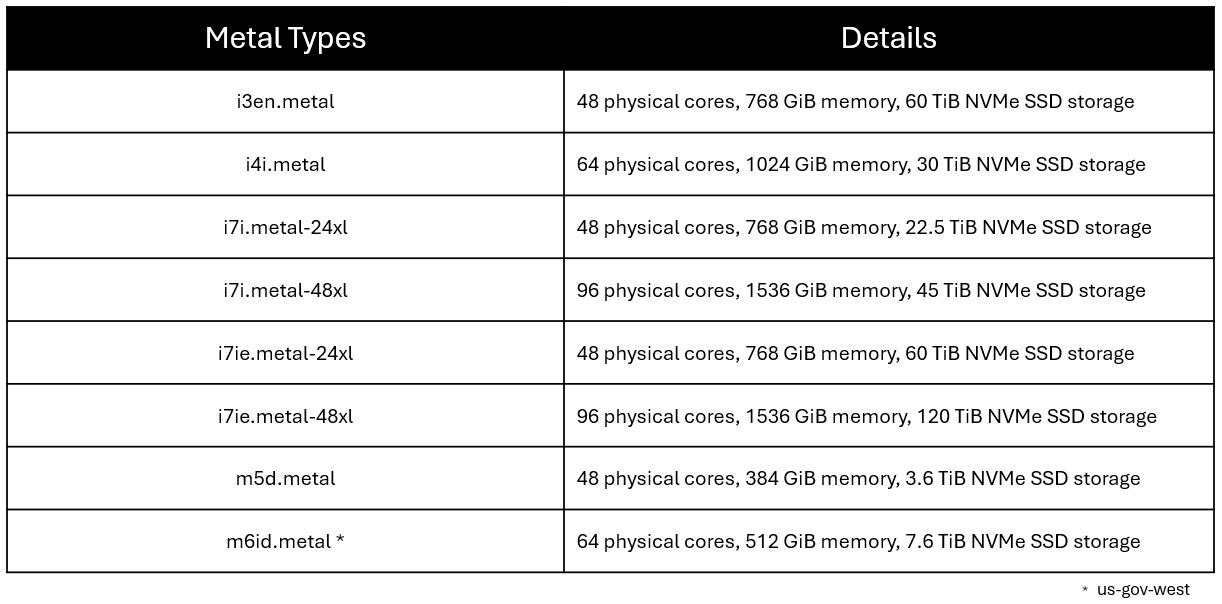This screenshot has height=604, width=1222.
Task: Click details with 384 GiB memory
Action: [x=858, y=478]
